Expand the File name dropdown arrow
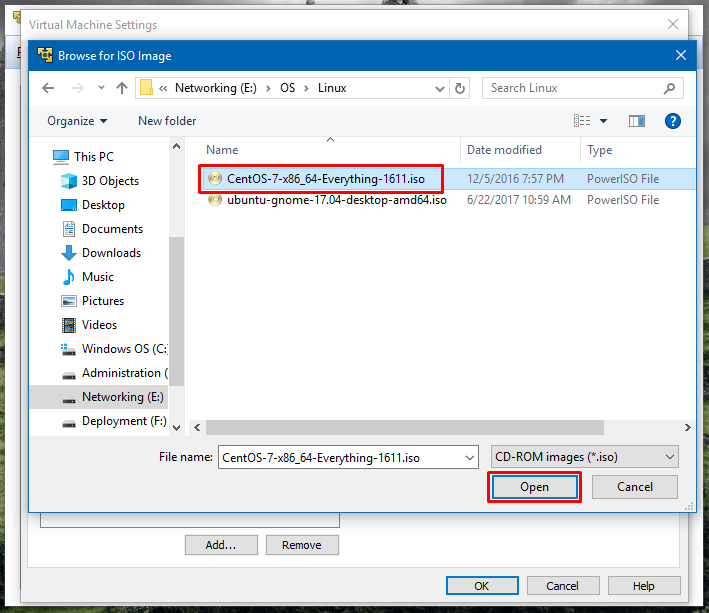Screen dimensions: 709x613 pos(470,458)
